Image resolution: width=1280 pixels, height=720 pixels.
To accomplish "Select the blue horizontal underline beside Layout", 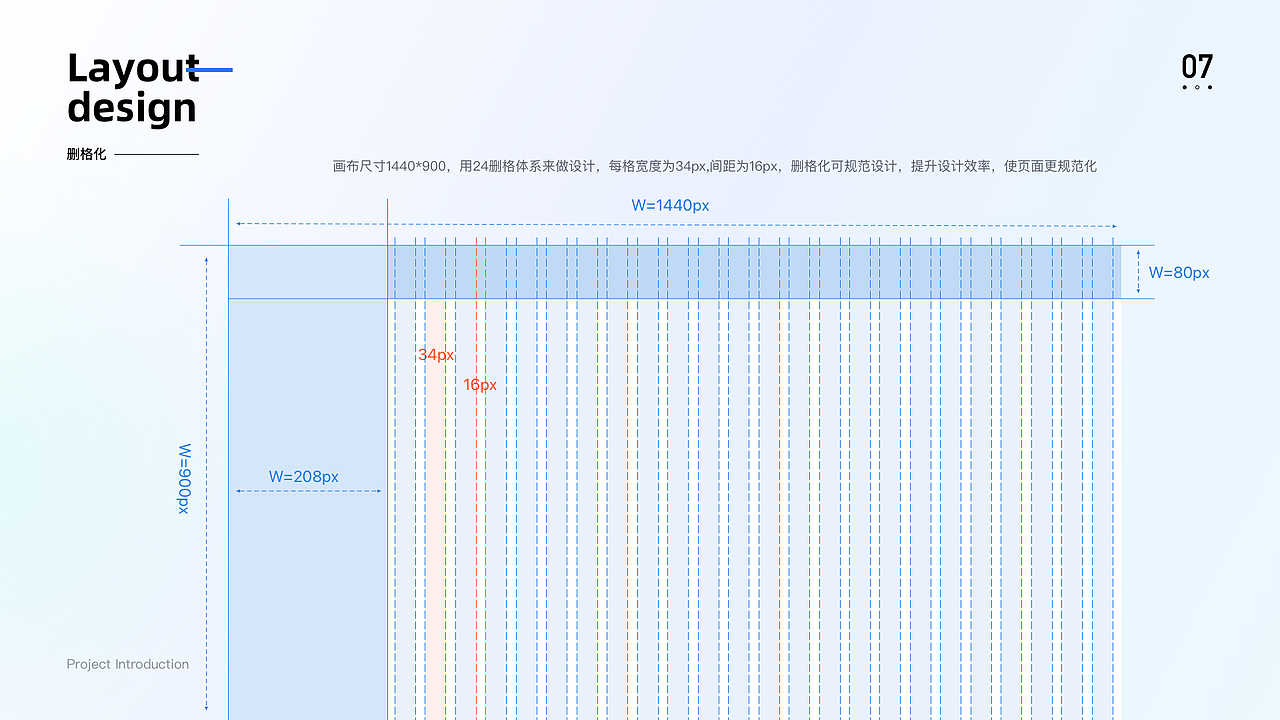I will 208,70.
